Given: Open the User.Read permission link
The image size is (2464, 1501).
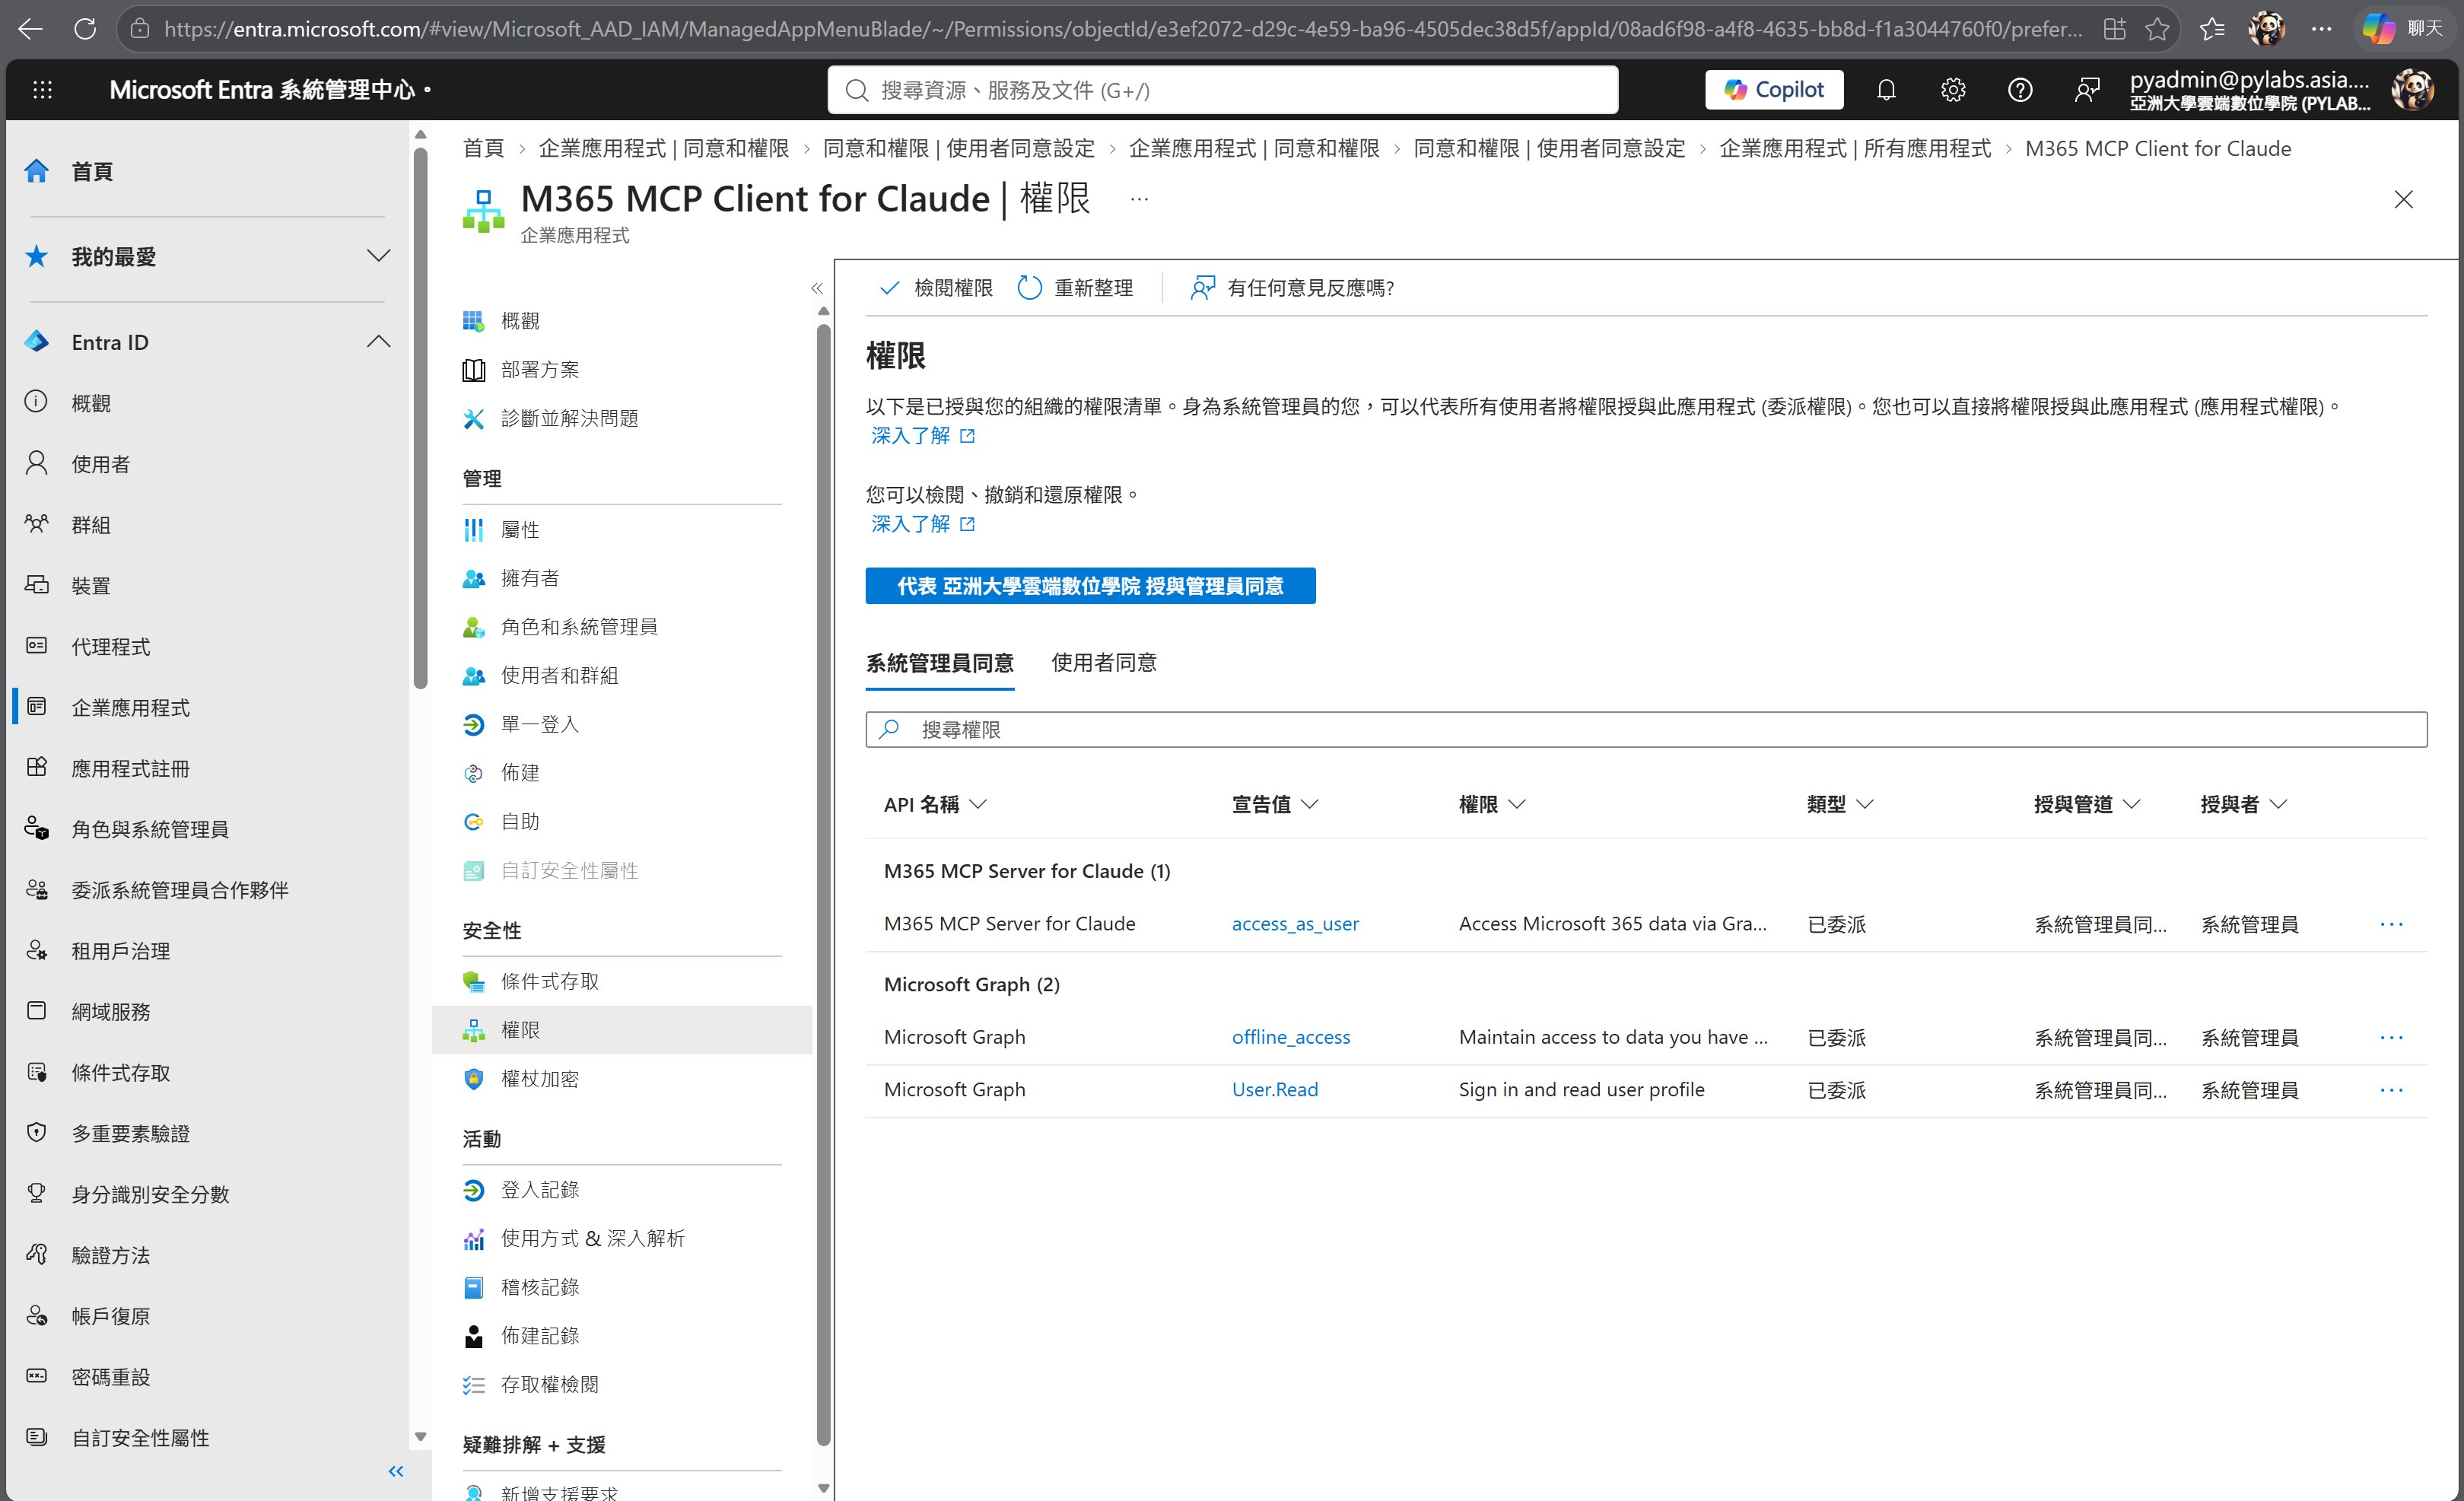Looking at the screenshot, I should click(x=1275, y=1089).
